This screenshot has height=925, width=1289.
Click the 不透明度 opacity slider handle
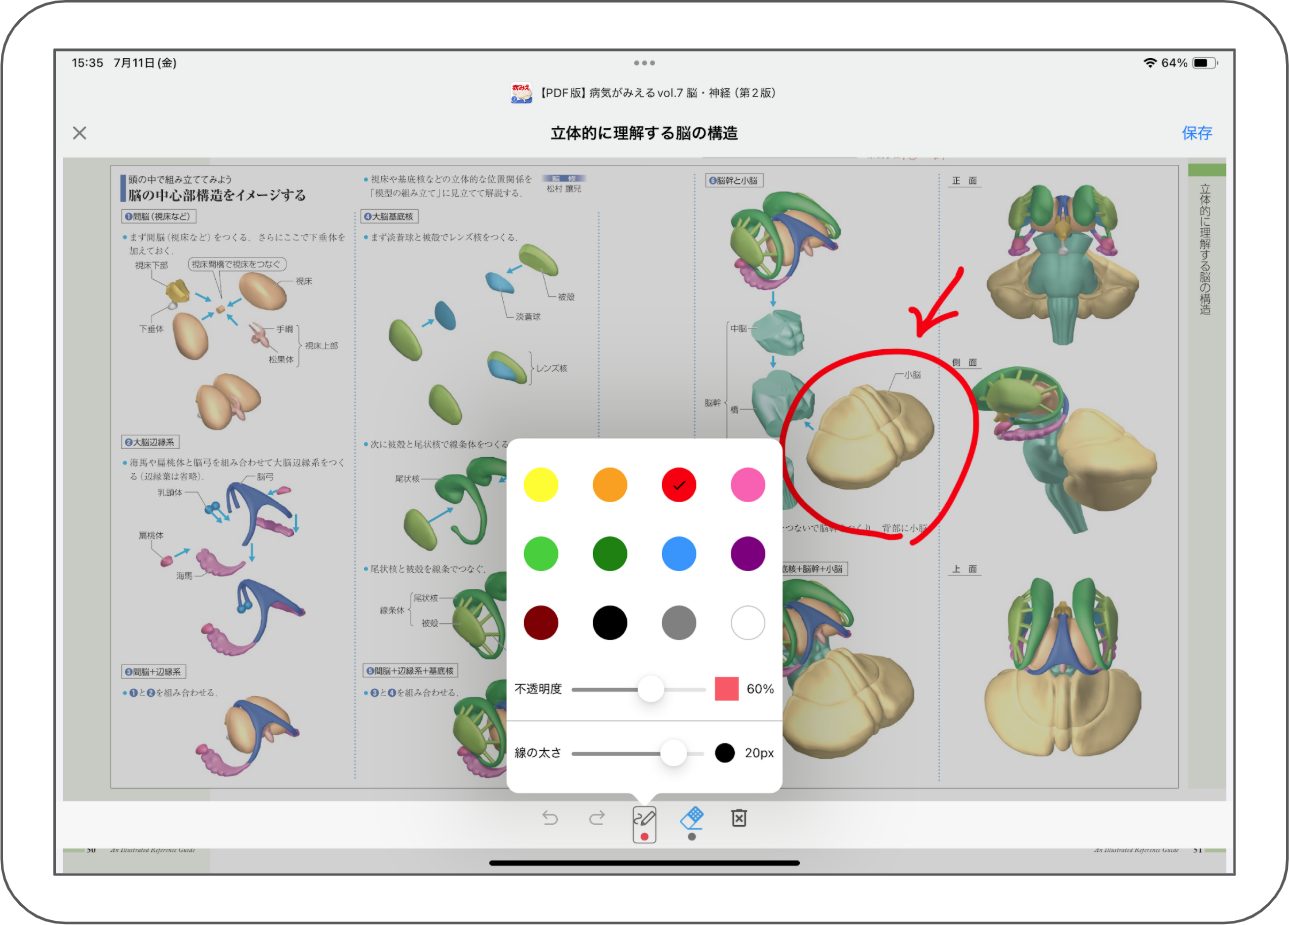click(x=651, y=689)
